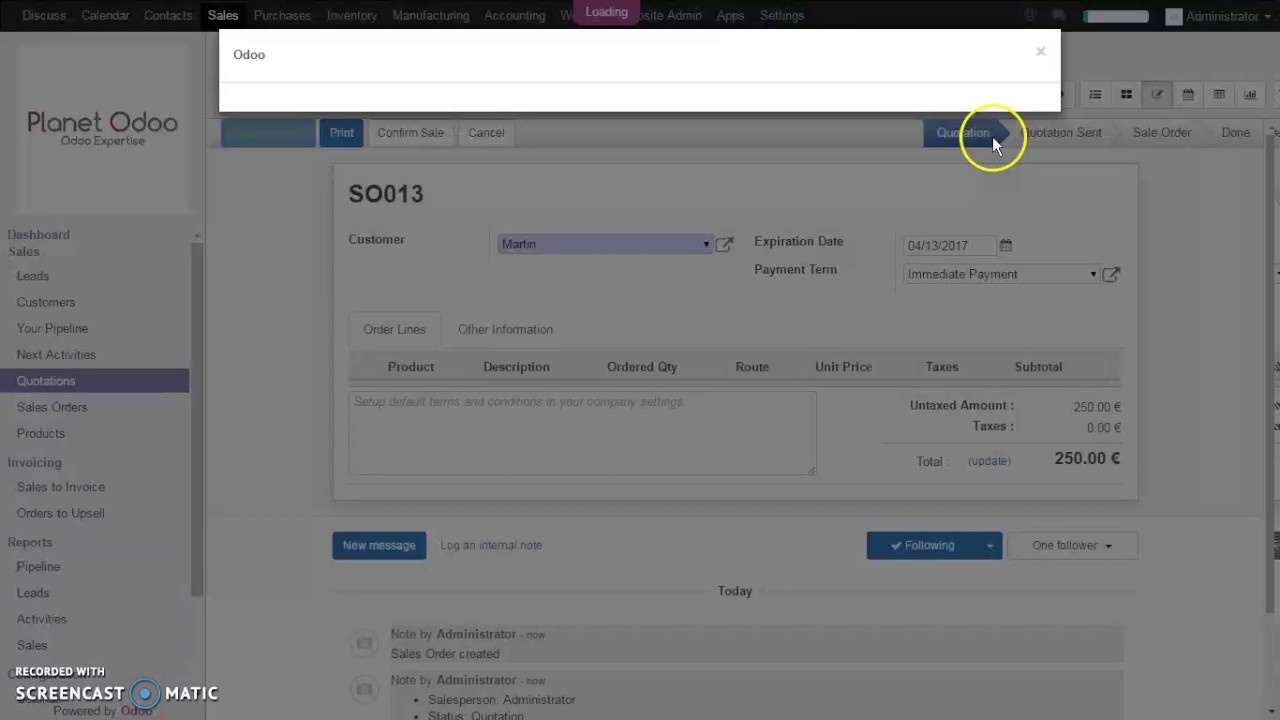Open the Expiration Date calendar picker

(x=1006, y=245)
